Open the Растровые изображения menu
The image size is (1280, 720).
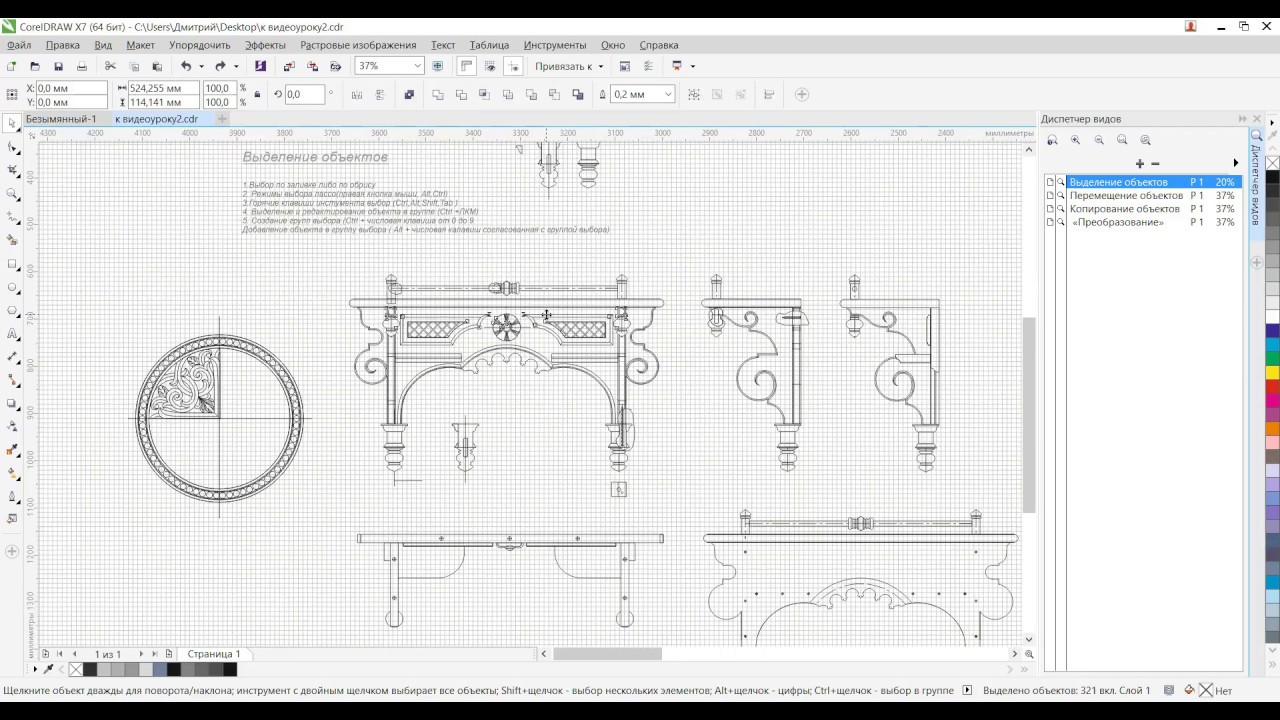(x=358, y=45)
